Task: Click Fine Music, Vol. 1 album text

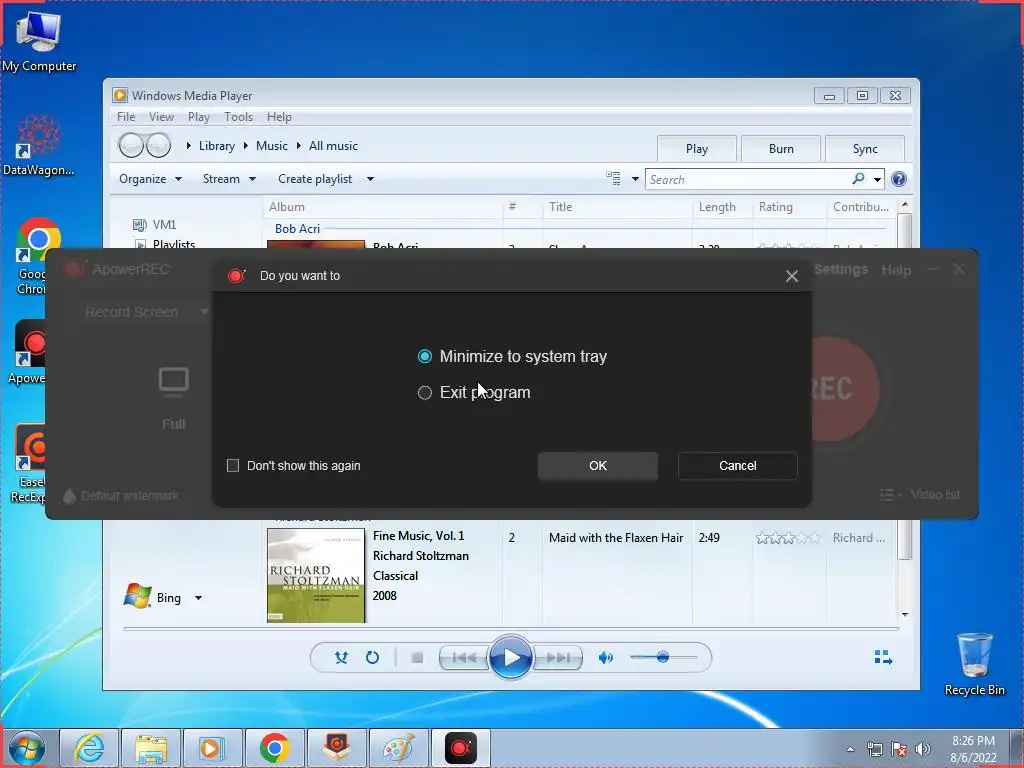Action: click(x=419, y=536)
